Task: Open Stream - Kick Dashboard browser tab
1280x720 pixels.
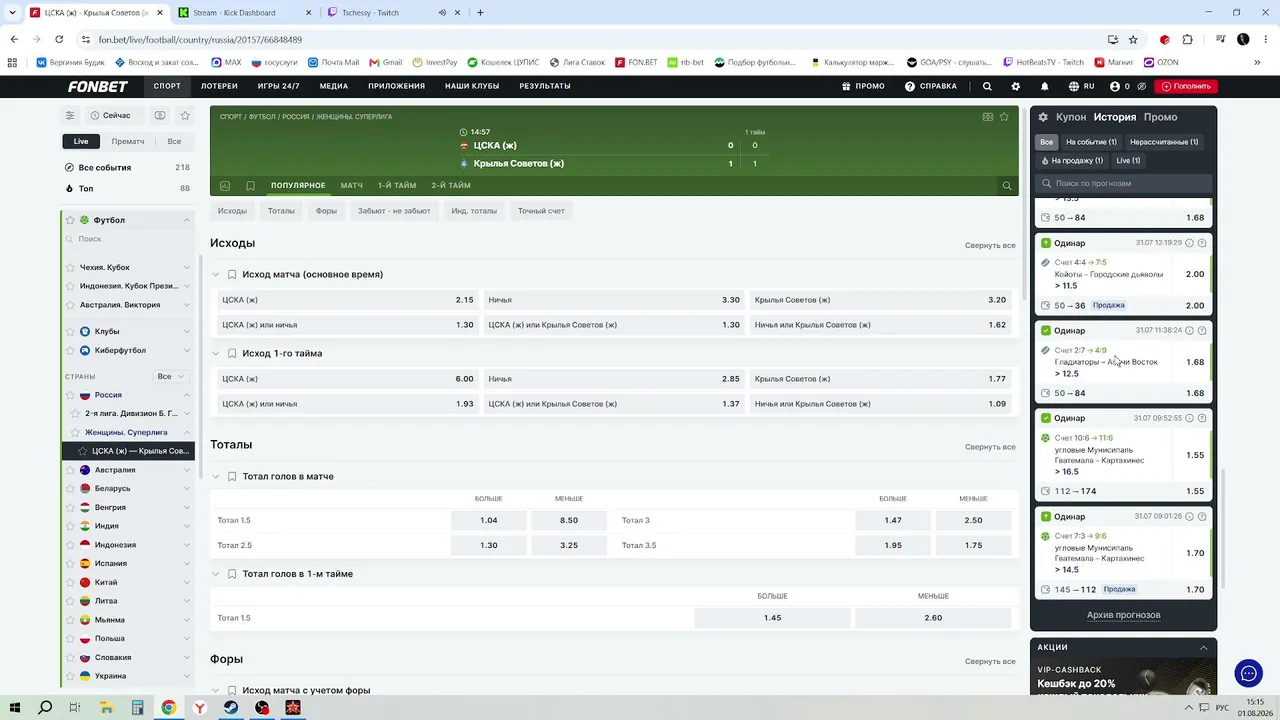Action: tap(234, 13)
